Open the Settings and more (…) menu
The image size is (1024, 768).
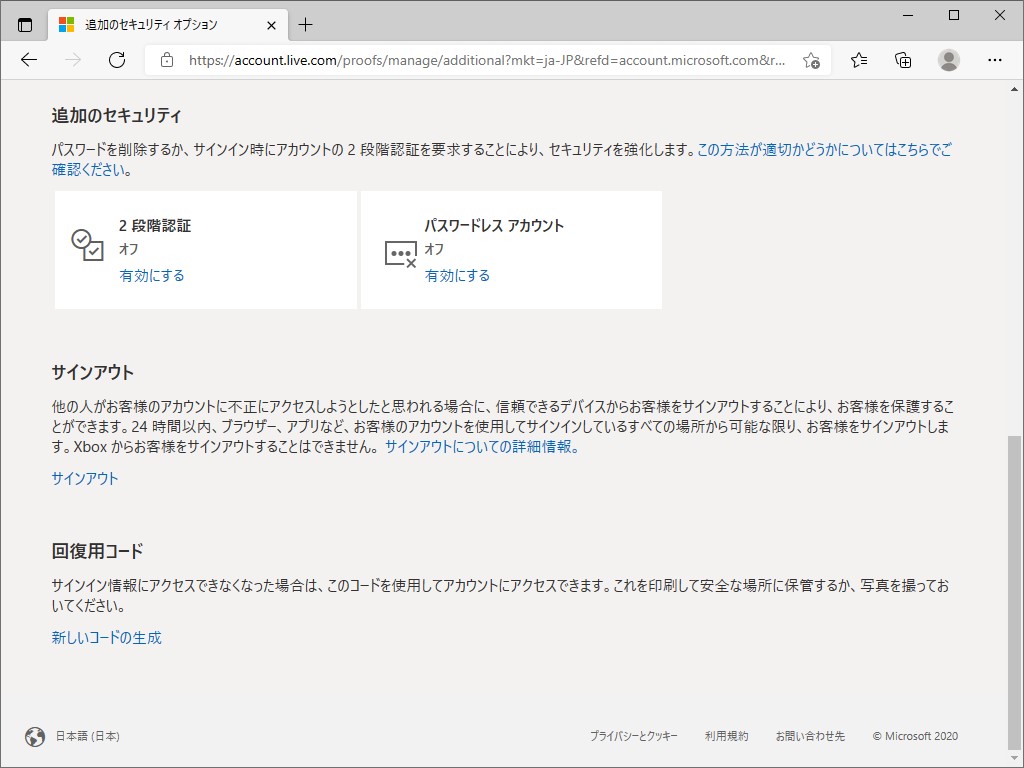pos(996,60)
